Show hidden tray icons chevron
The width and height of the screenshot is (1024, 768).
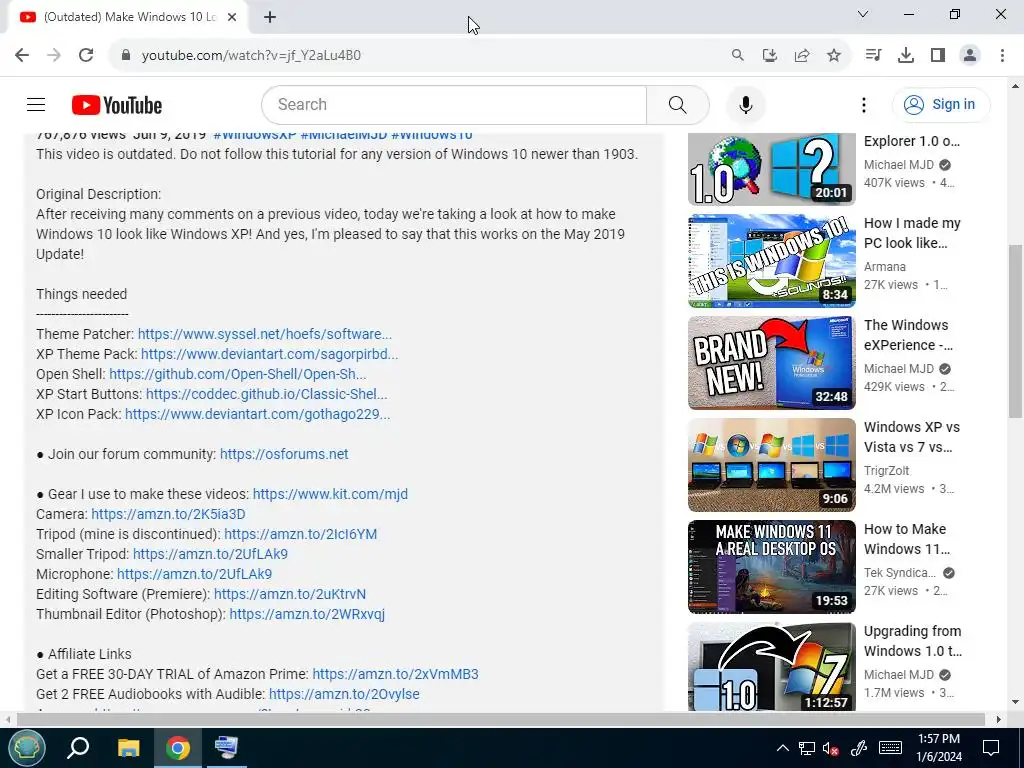(782, 748)
